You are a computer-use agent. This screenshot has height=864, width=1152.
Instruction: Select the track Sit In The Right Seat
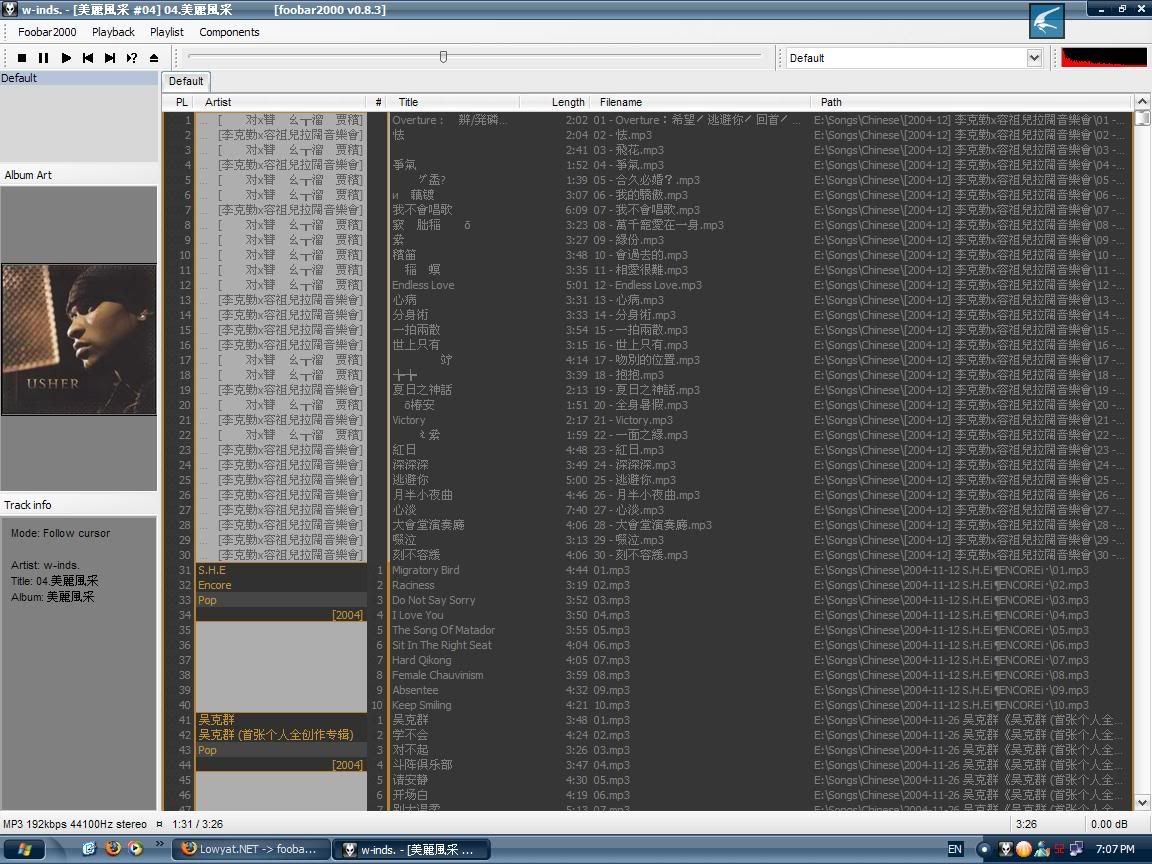(x=442, y=645)
